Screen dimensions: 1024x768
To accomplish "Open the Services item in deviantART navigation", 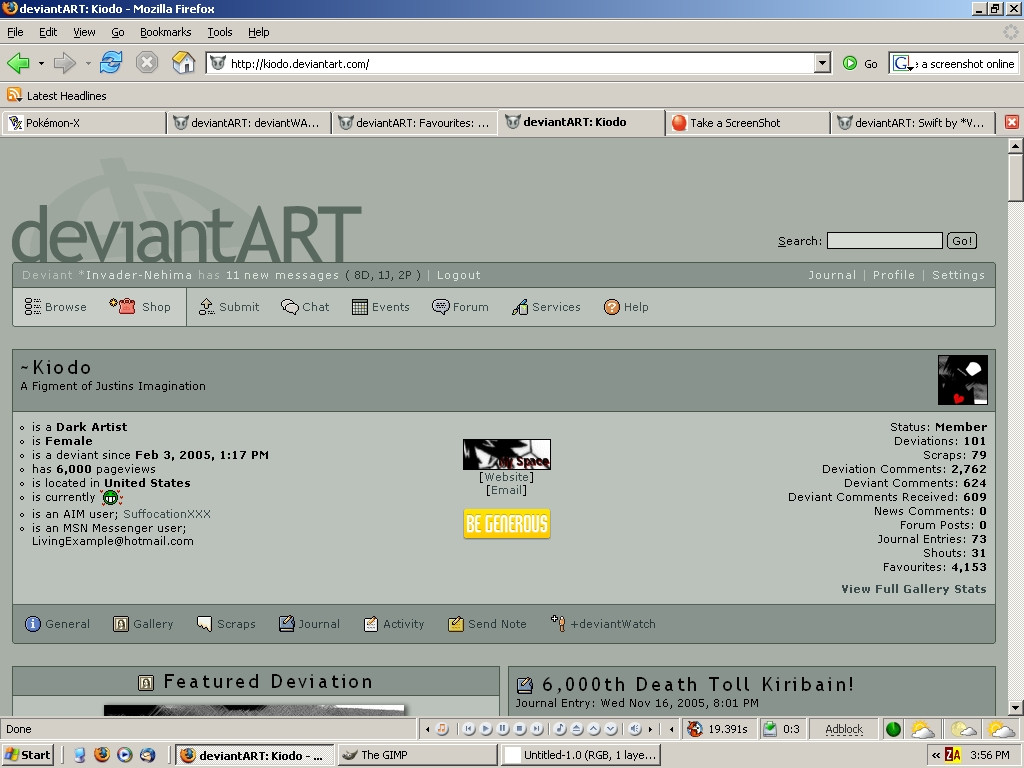I will pyautogui.click(x=546, y=307).
